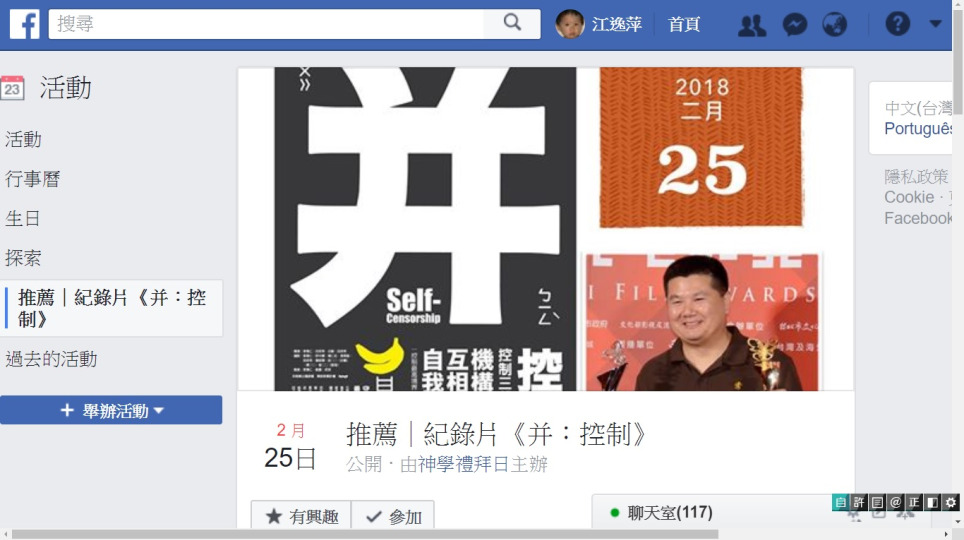Open the Messenger icon

[794, 25]
